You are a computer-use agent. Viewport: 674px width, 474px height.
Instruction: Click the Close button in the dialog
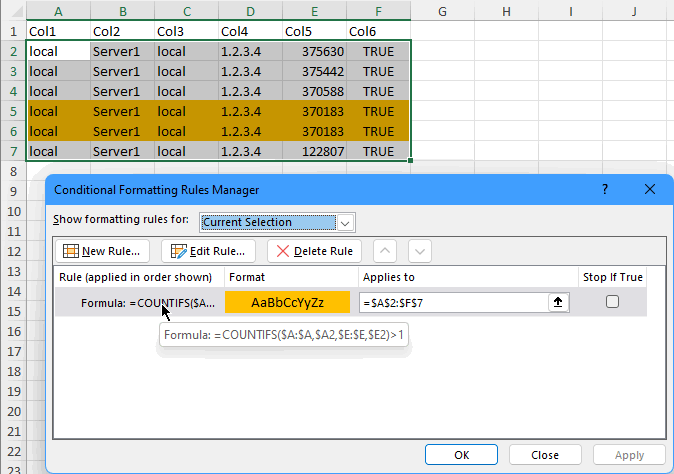point(545,455)
